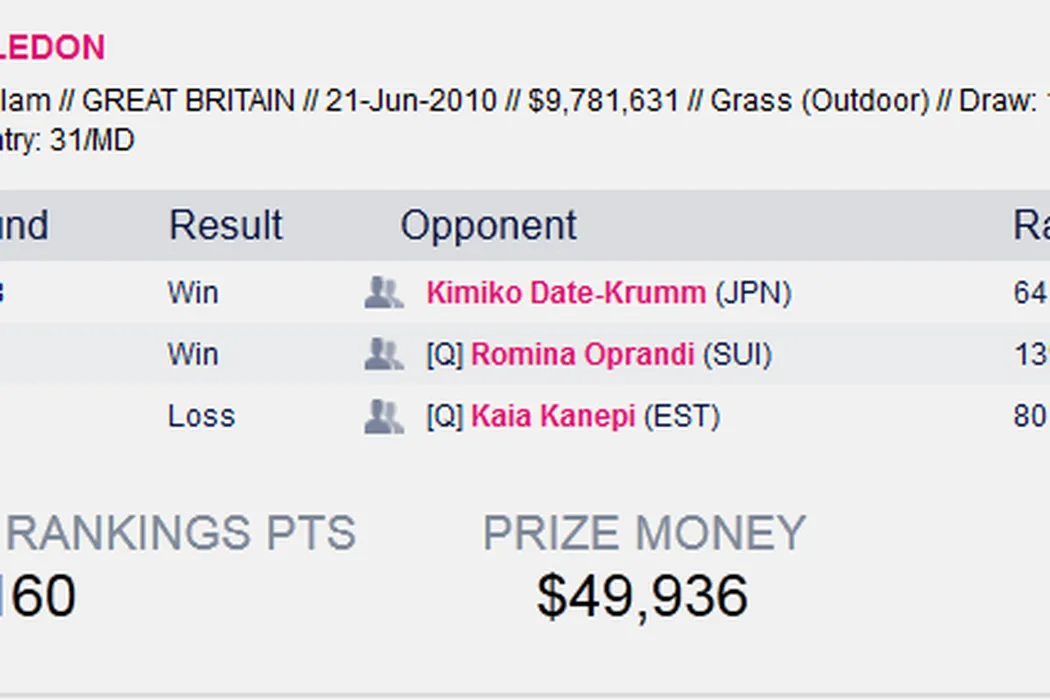Click the rank value 80 in Kanepi row

tap(1030, 416)
